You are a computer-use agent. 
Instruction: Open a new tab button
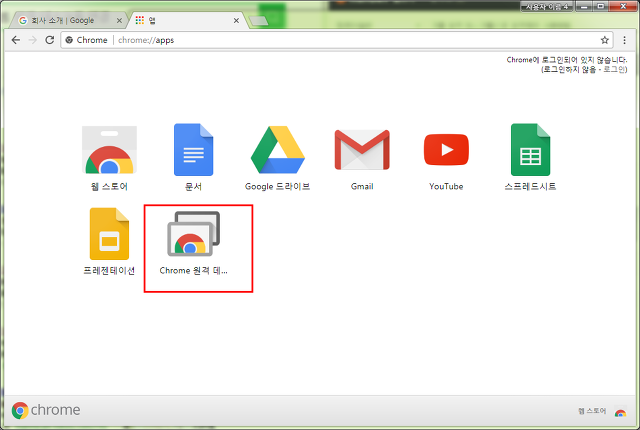tap(258, 20)
